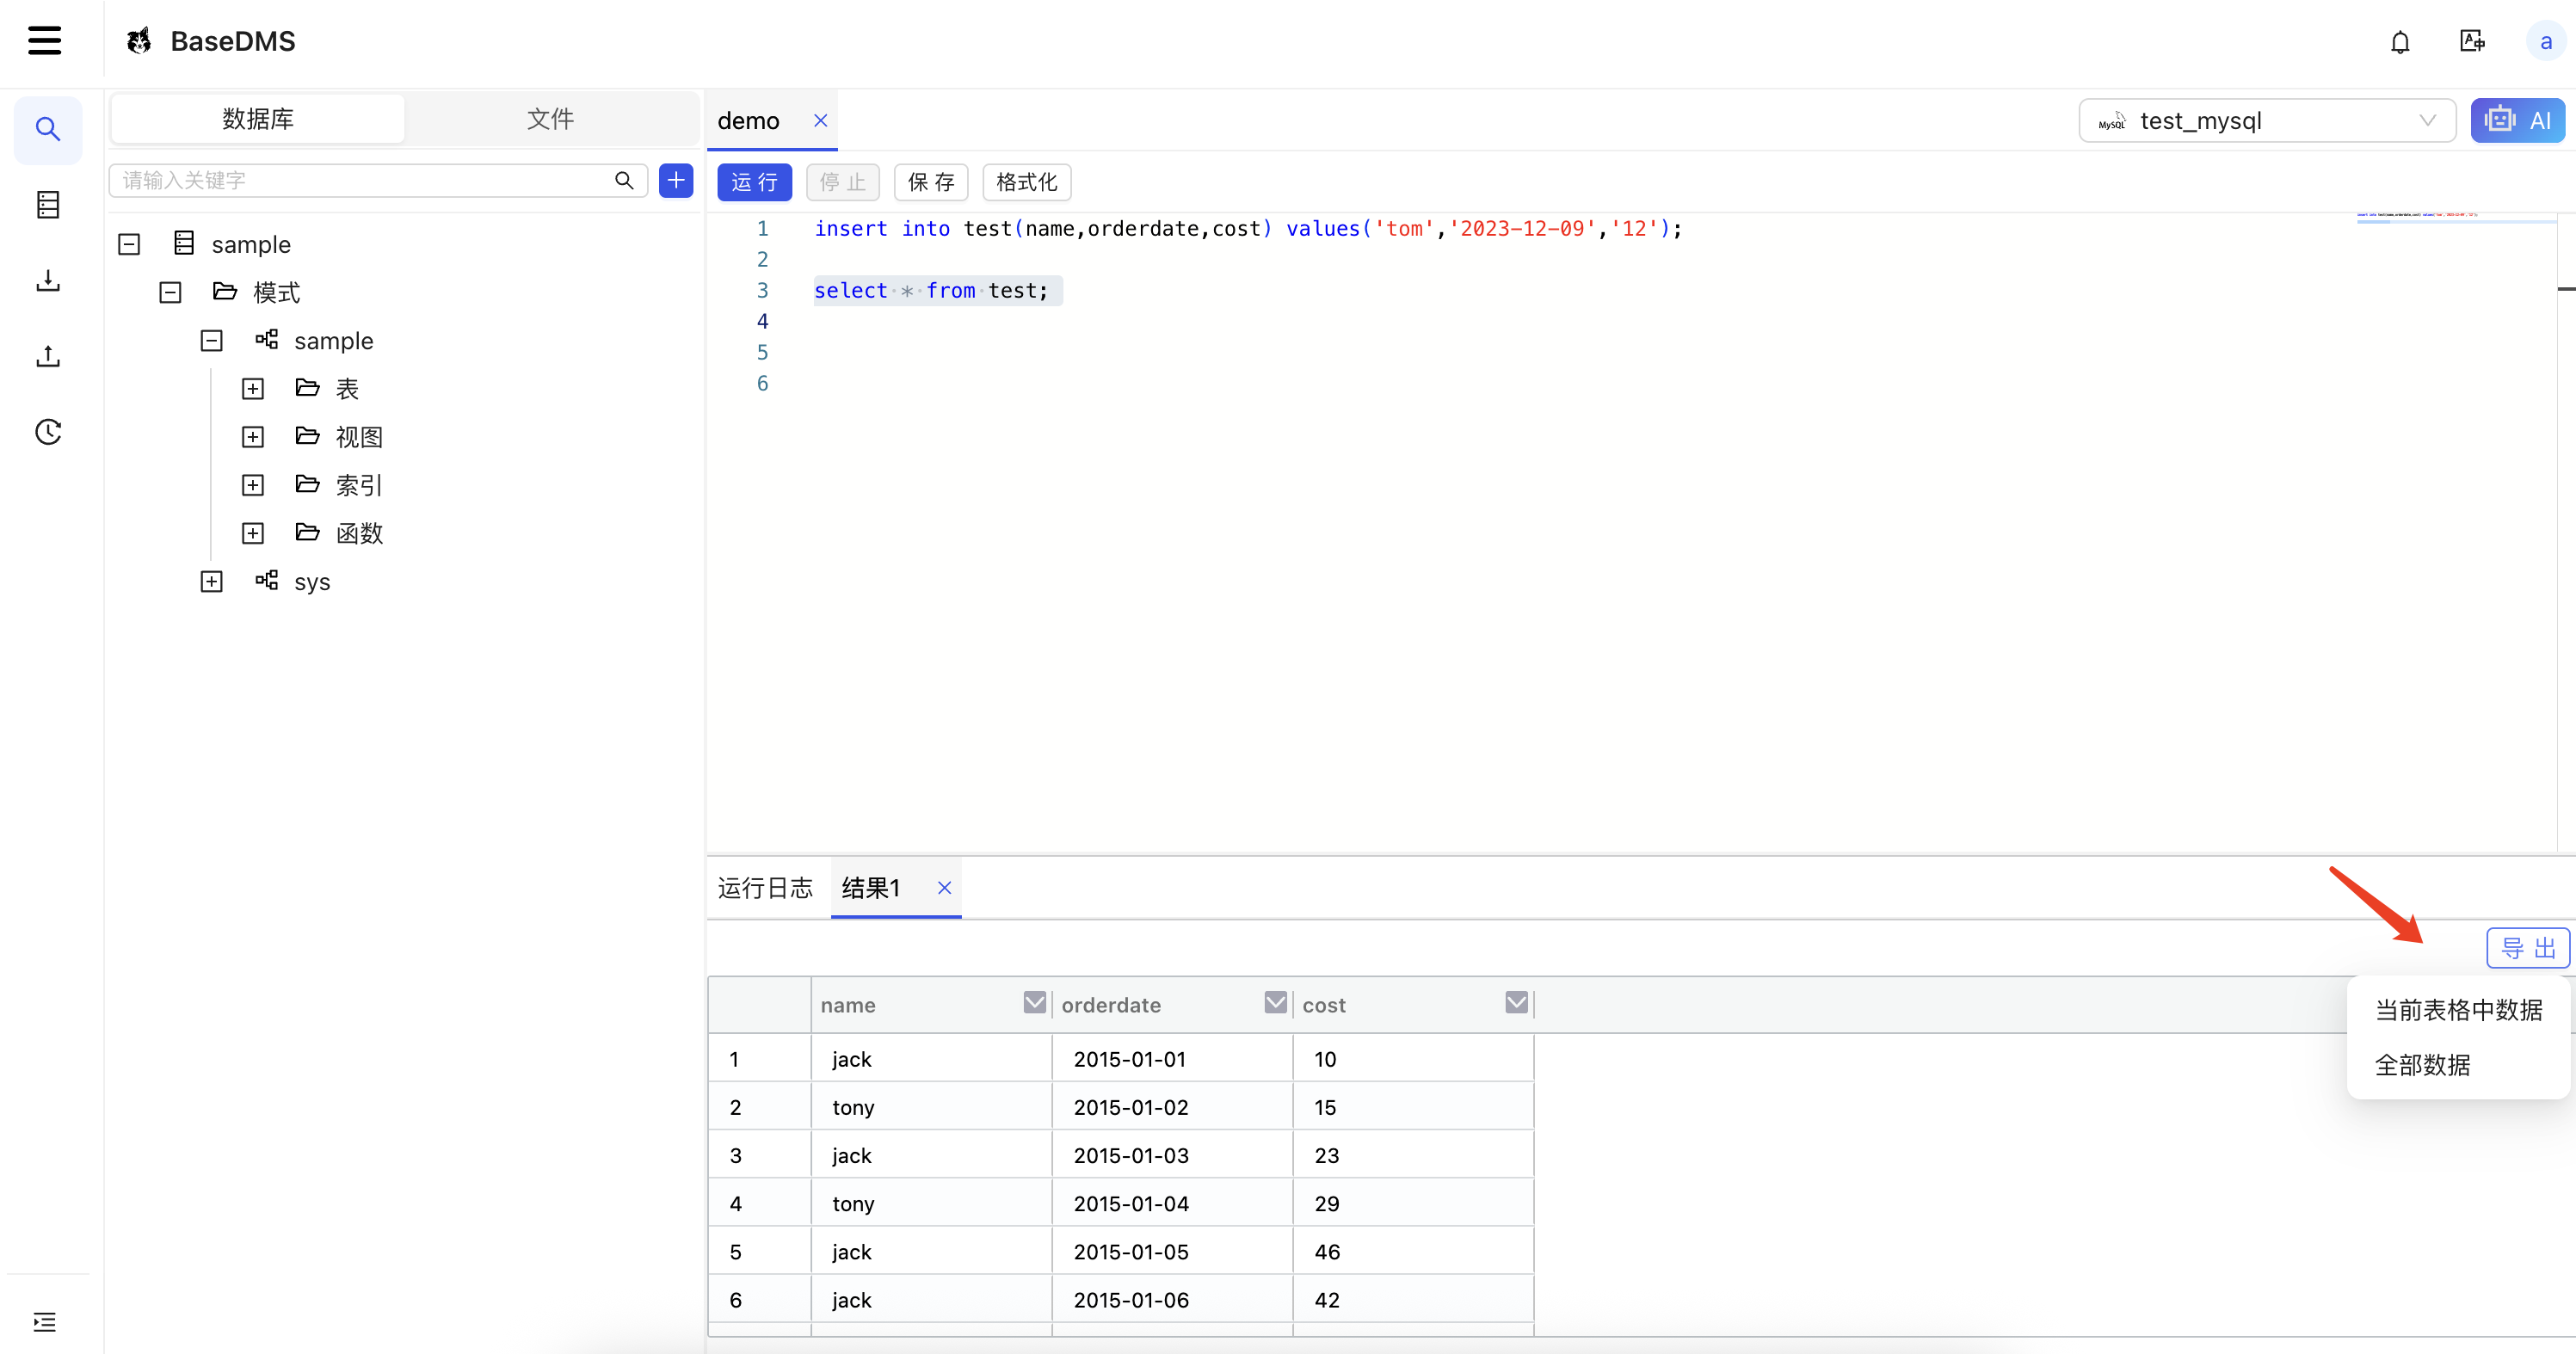Close the 结果1 result tab
This screenshot has width=2576, height=1354.
(x=944, y=888)
